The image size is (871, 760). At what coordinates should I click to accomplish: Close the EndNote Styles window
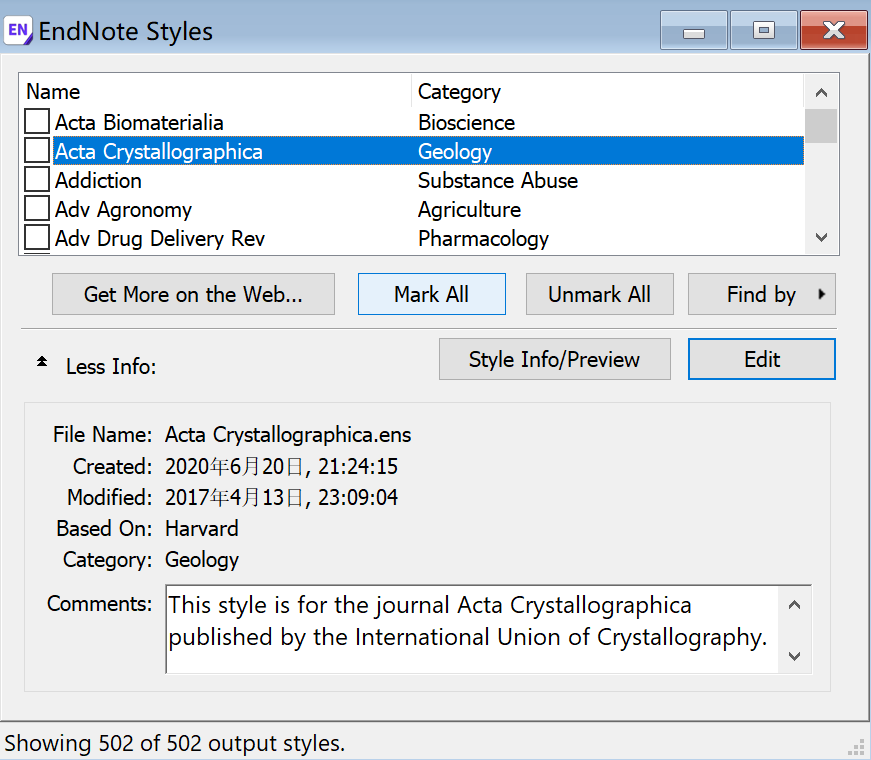click(x=834, y=31)
